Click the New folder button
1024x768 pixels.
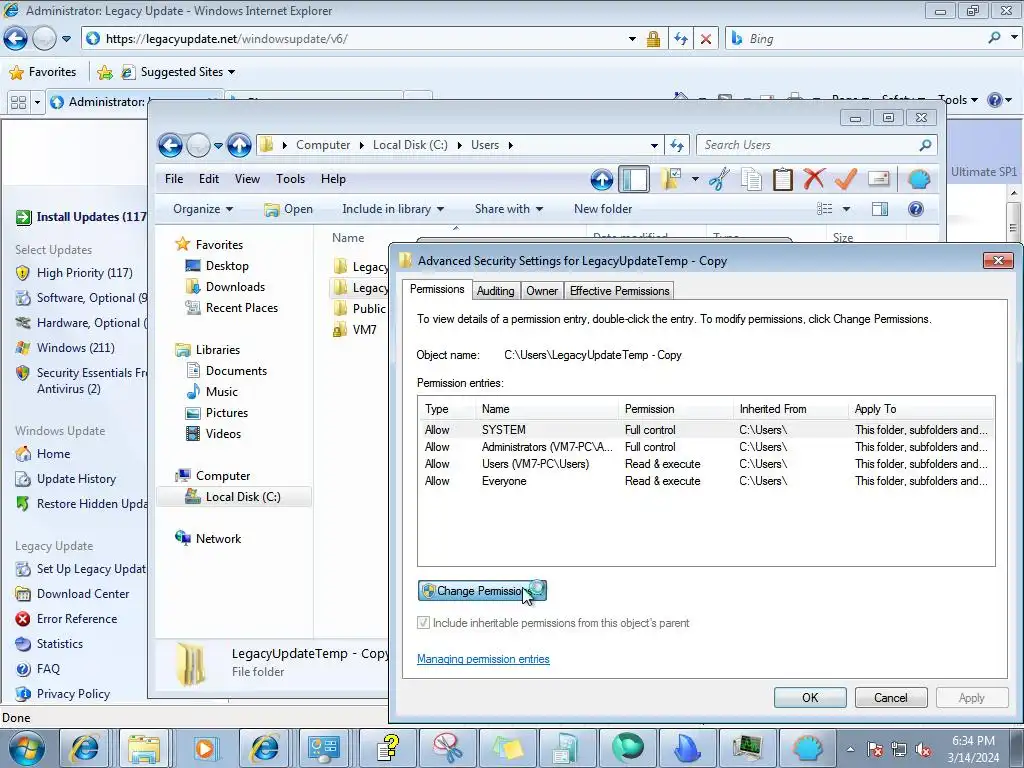point(603,209)
